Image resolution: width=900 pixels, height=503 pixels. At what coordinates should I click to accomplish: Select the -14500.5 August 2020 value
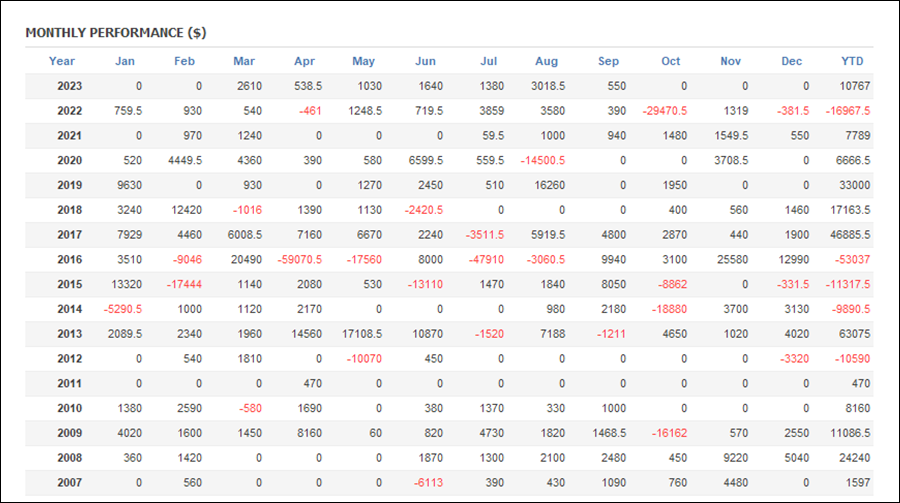pos(542,161)
